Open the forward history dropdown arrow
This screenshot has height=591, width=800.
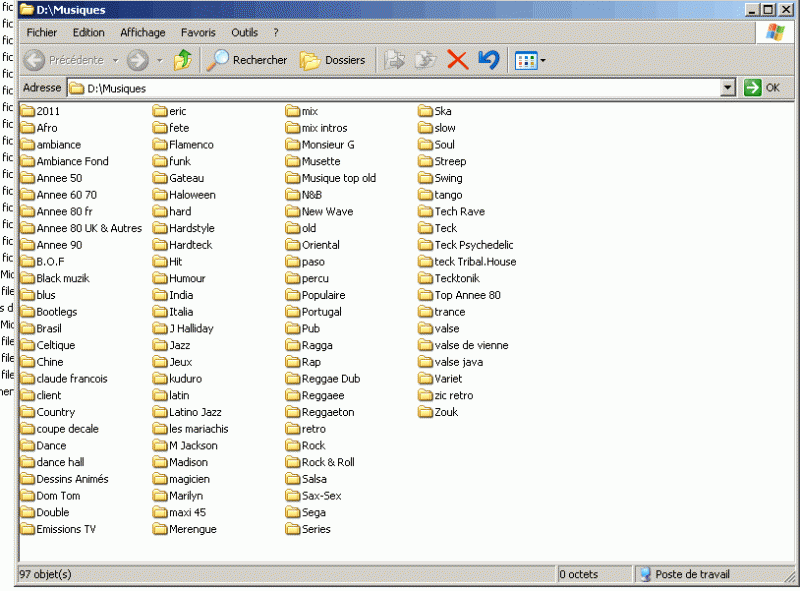pyautogui.click(x=160, y=61)
